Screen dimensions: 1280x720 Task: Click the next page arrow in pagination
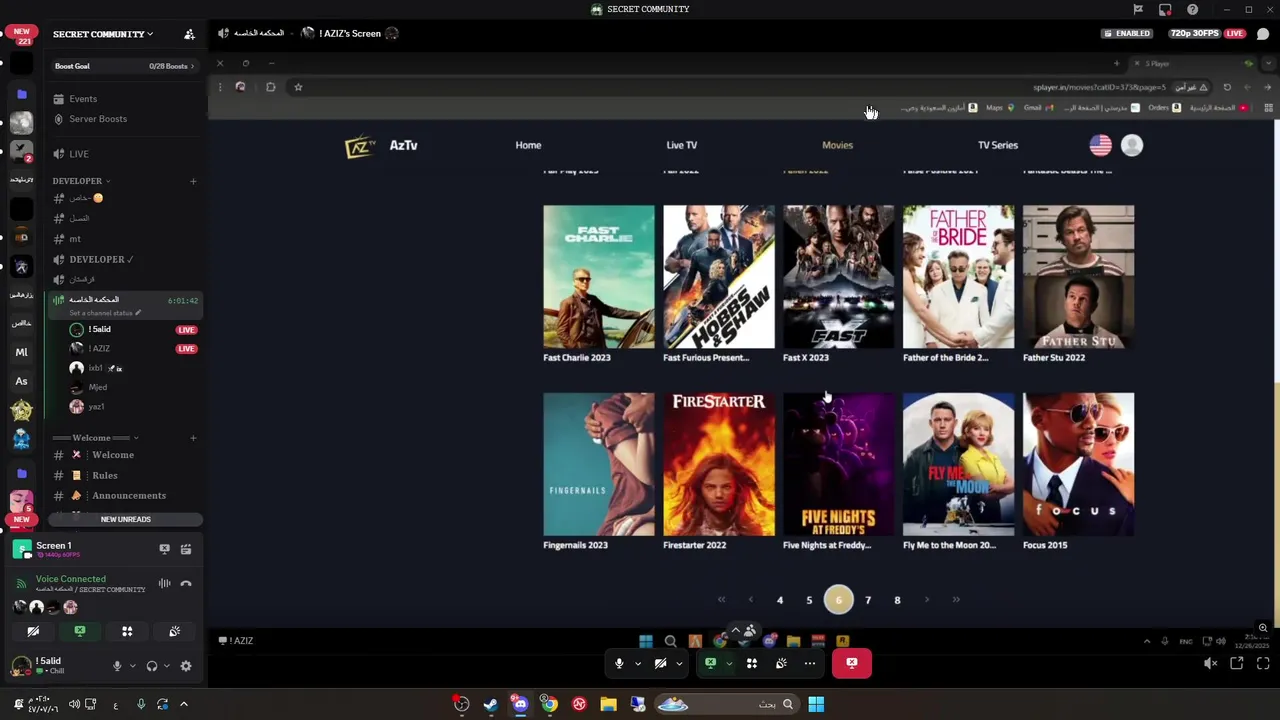pyautogui.click(x=927, y=600)
